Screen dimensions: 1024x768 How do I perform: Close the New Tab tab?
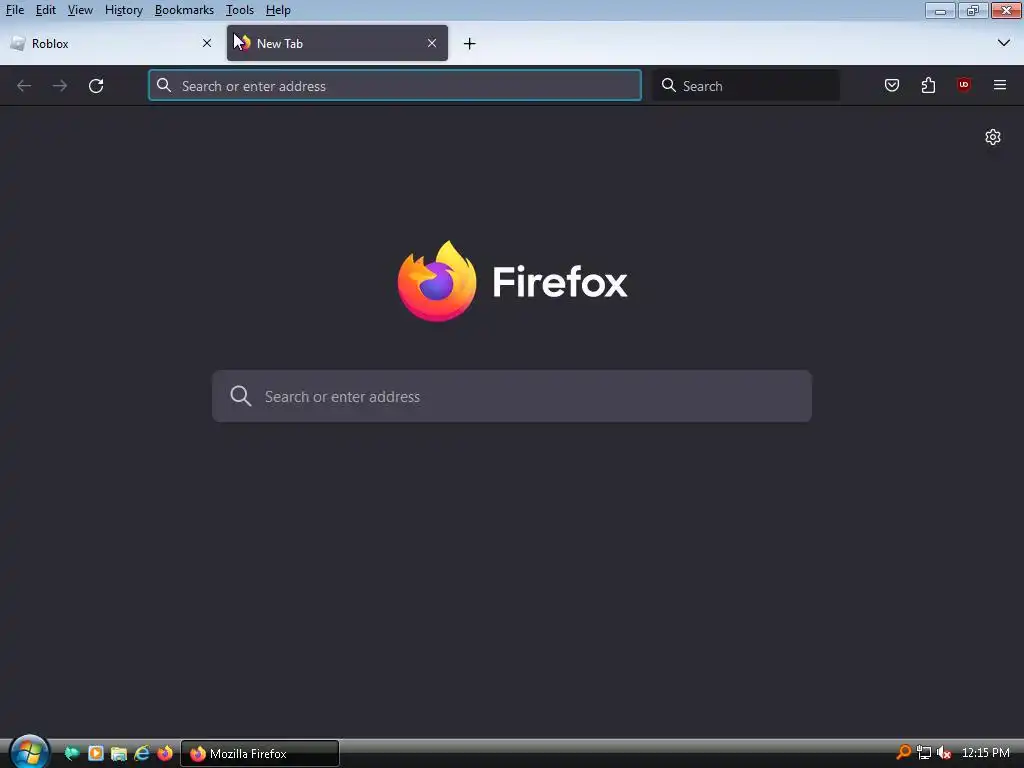(x=432, y=43)
